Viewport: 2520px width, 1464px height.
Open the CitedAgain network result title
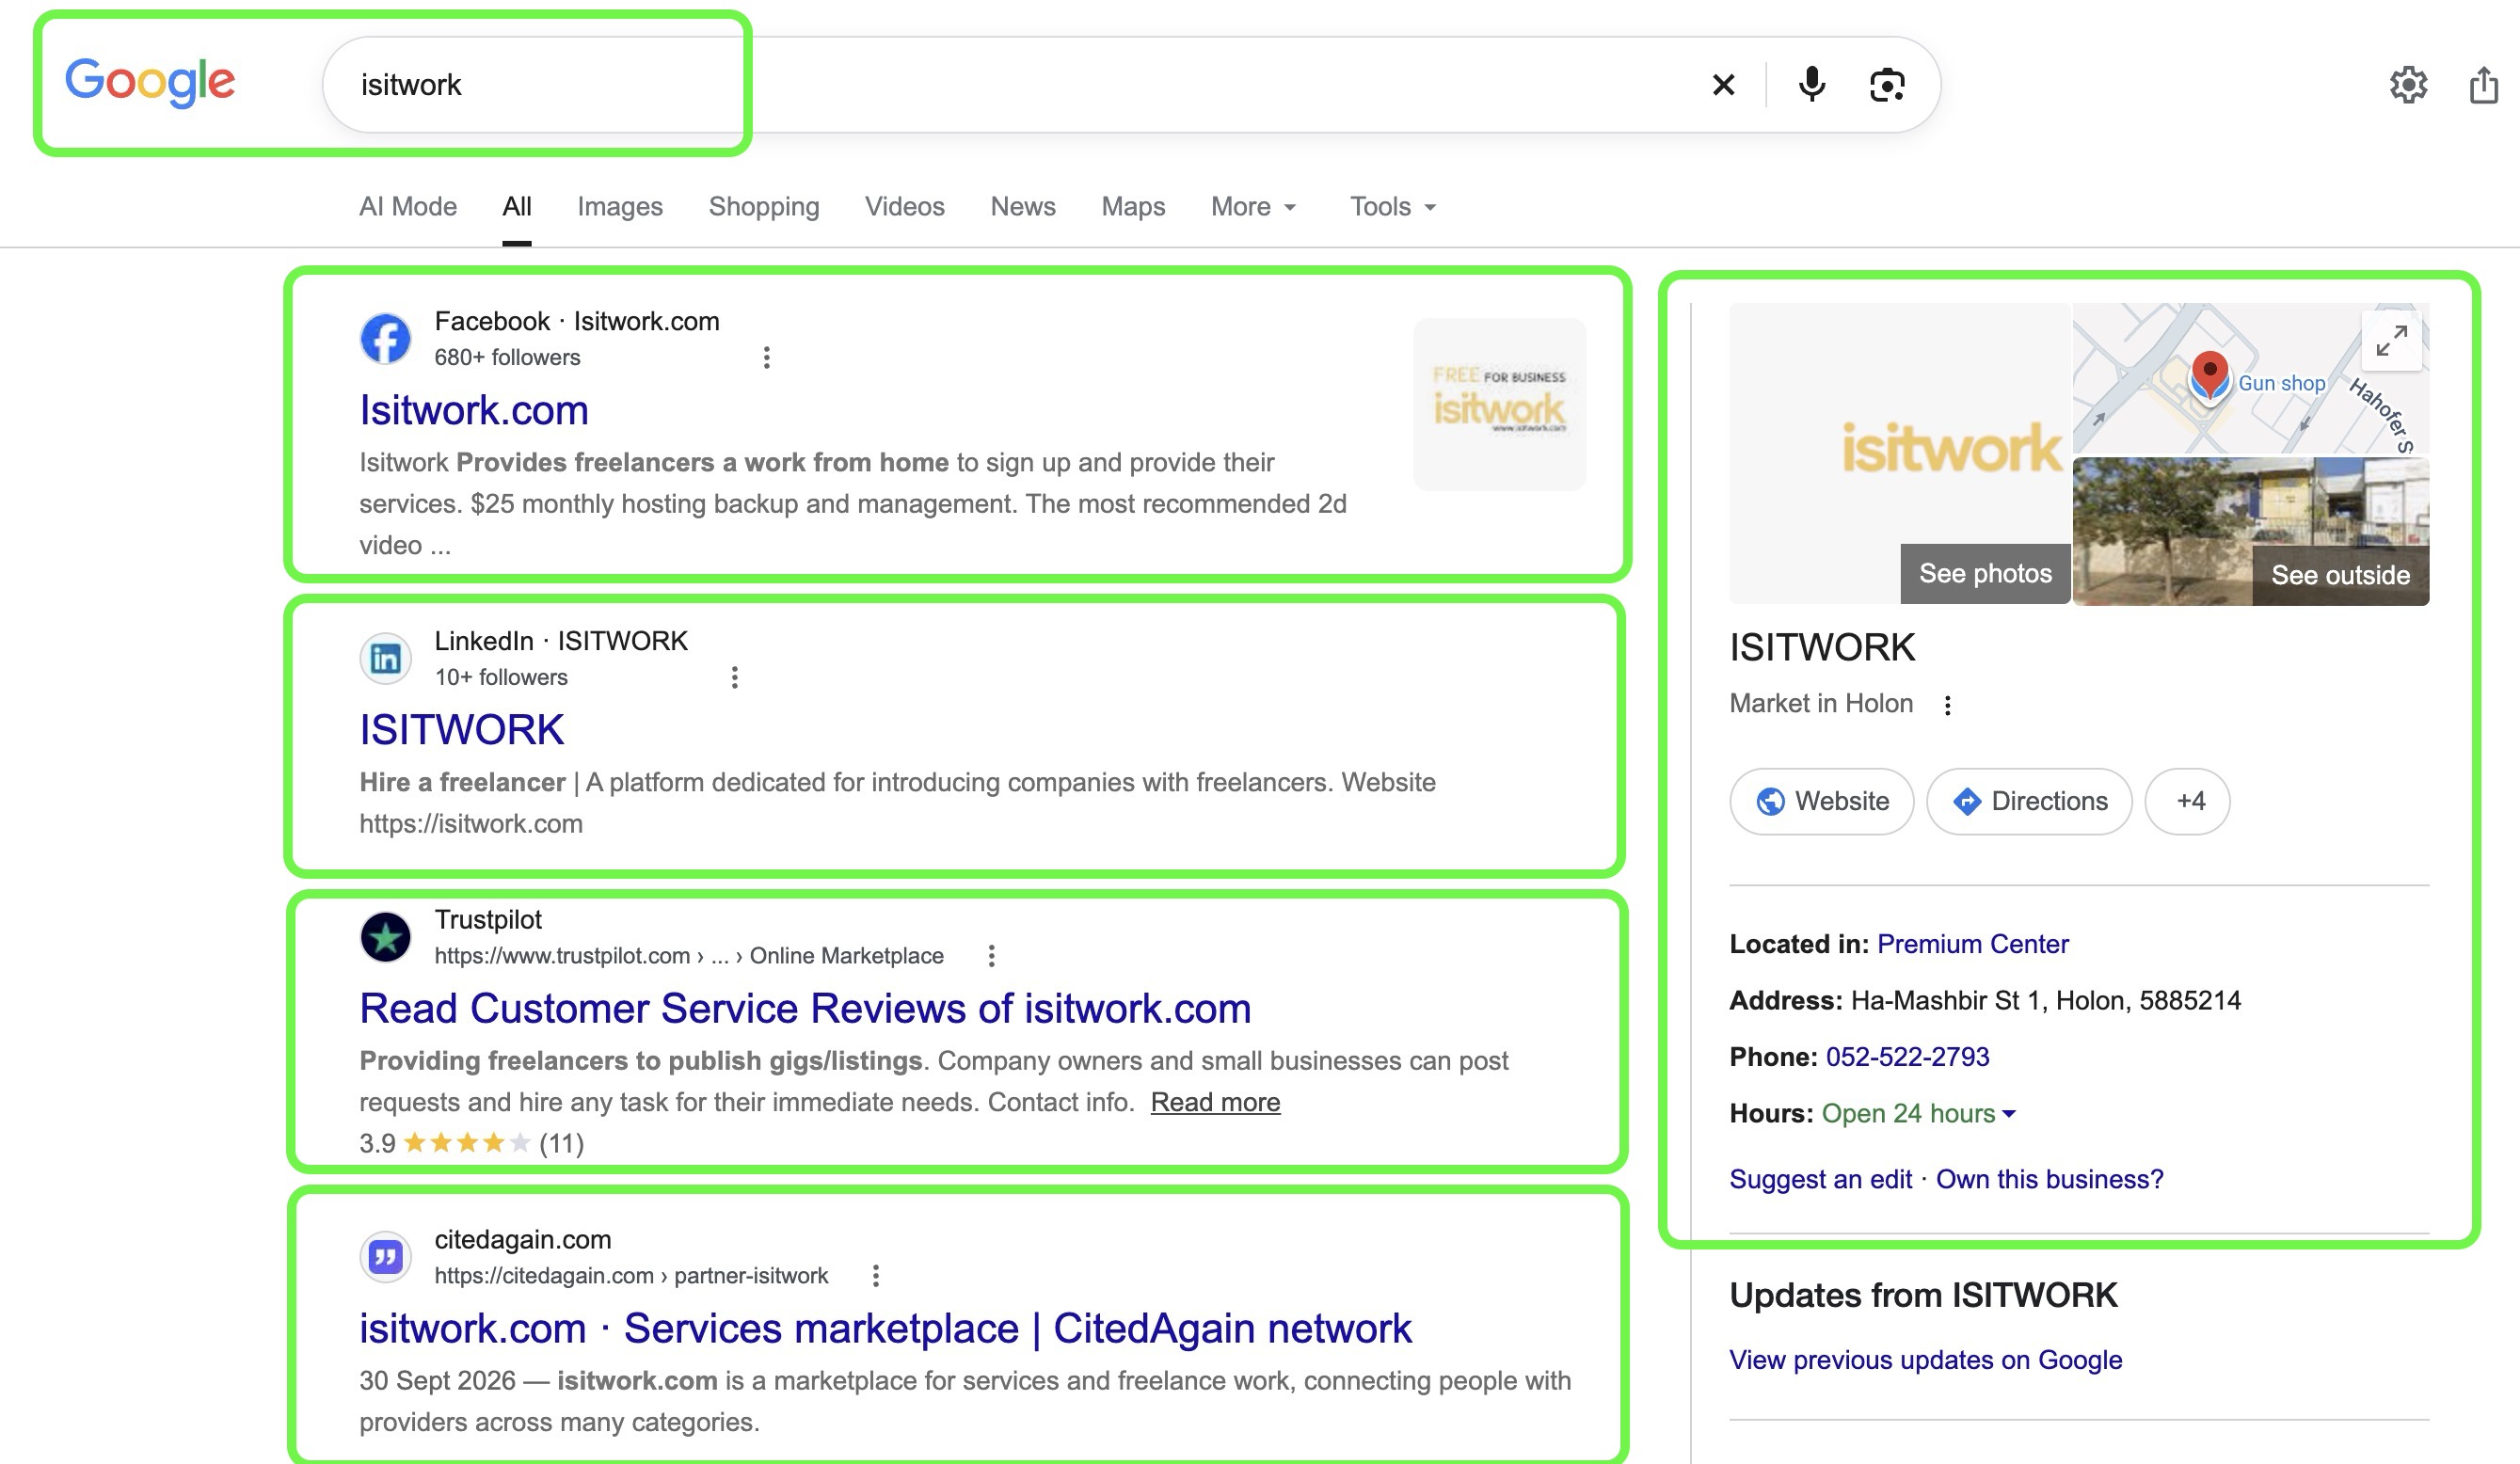pos(885,1329)
